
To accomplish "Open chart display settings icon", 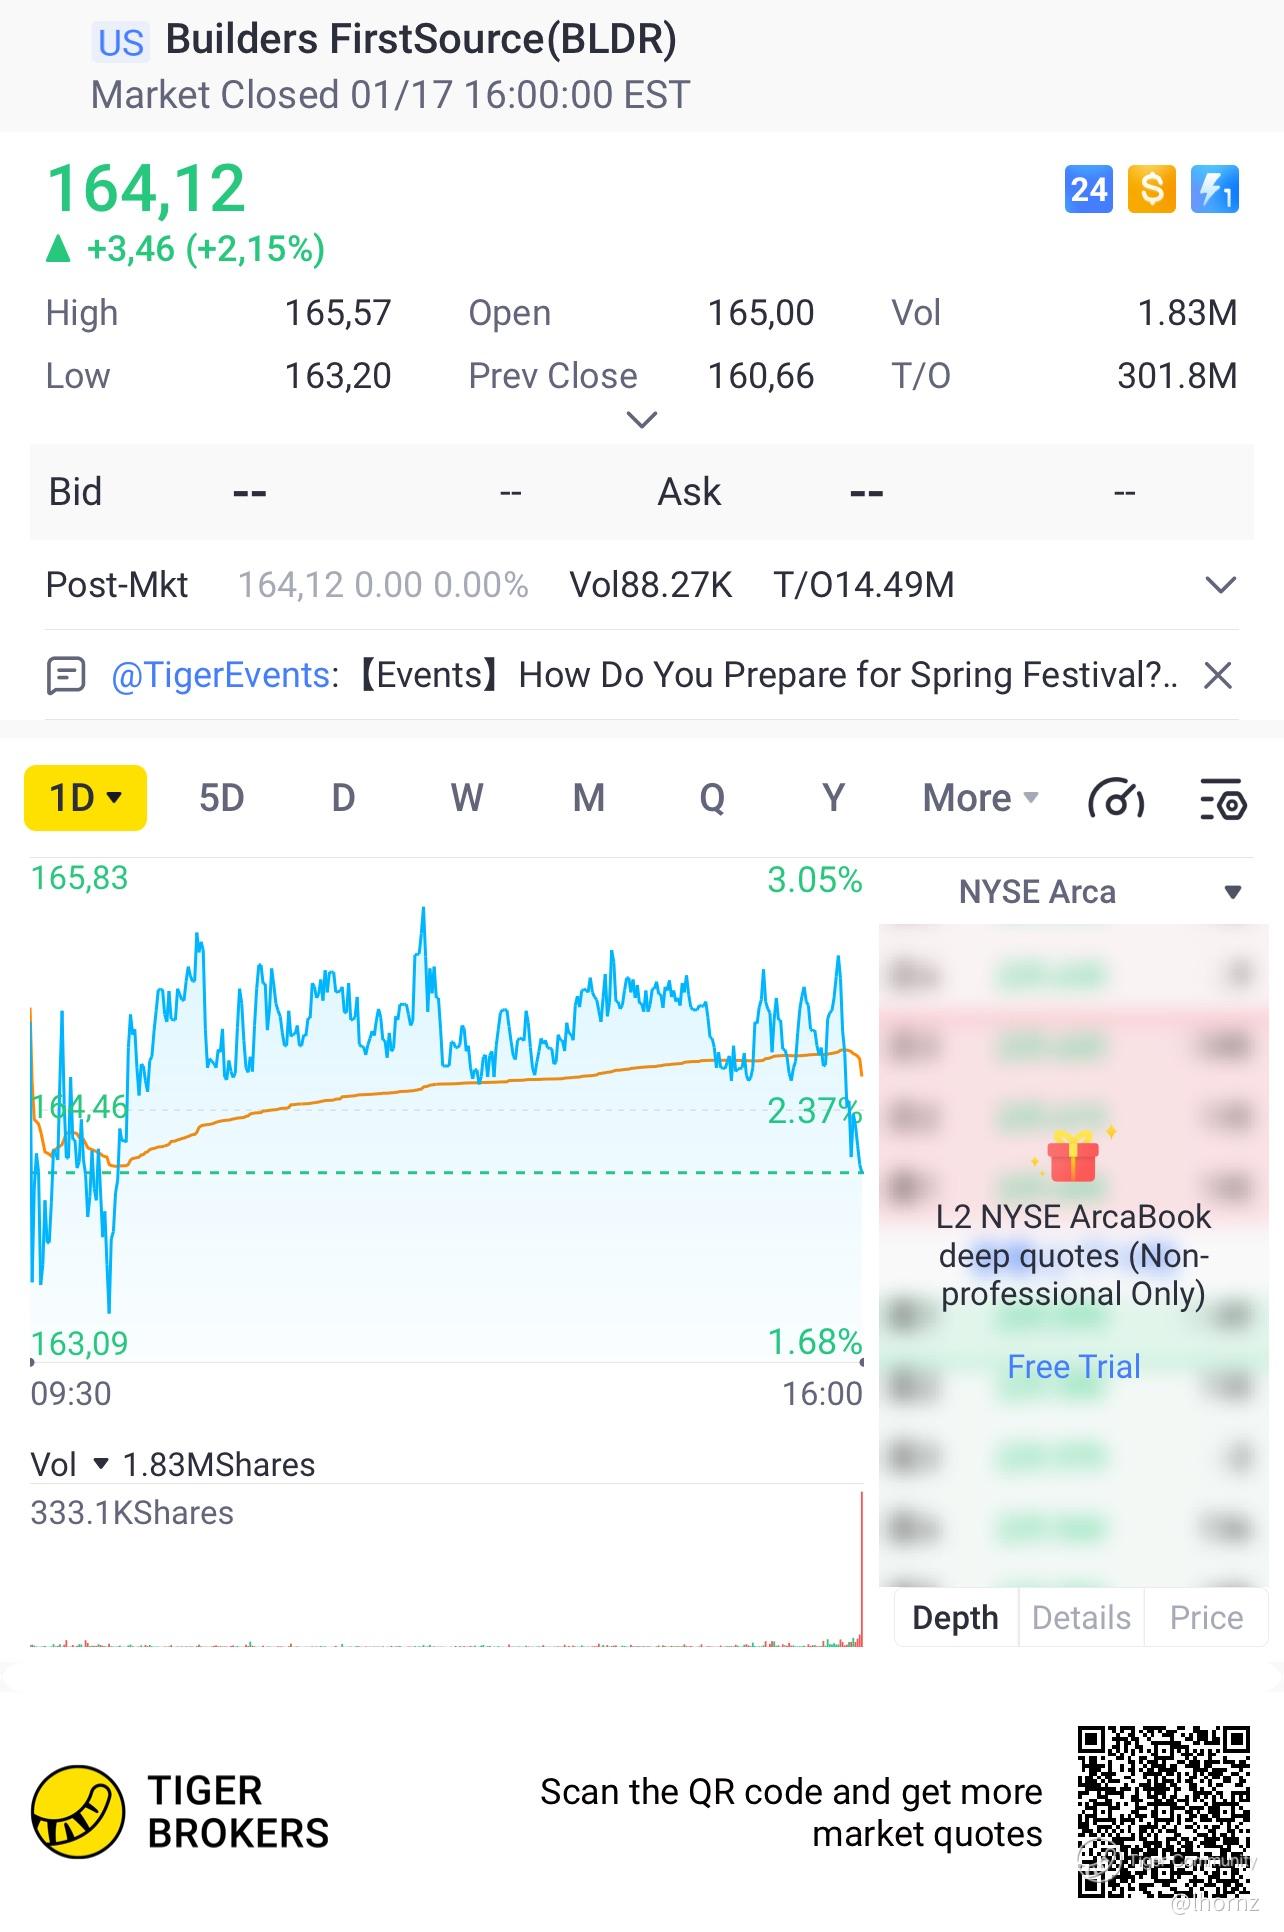I will tap(1222, 799).
